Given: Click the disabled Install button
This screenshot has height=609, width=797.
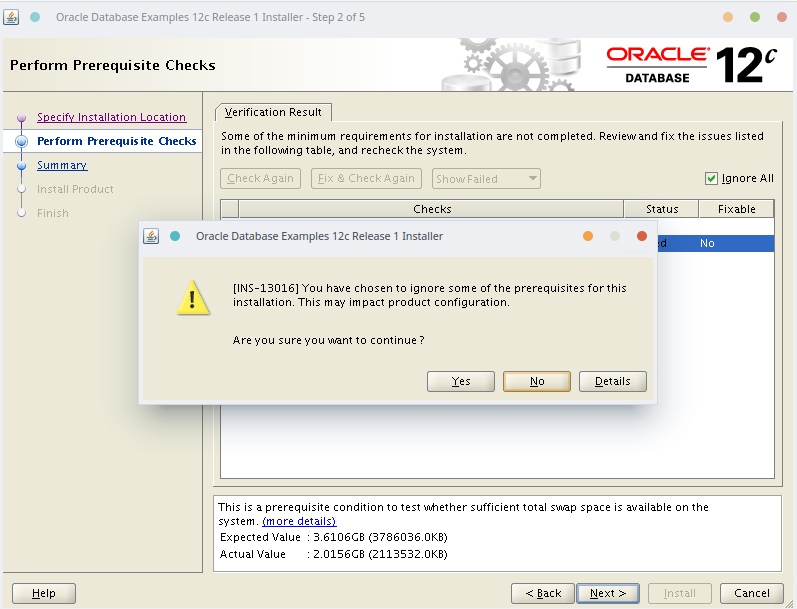Looking at the screenshot, I should pyautogui.click(x=680, y=593).
